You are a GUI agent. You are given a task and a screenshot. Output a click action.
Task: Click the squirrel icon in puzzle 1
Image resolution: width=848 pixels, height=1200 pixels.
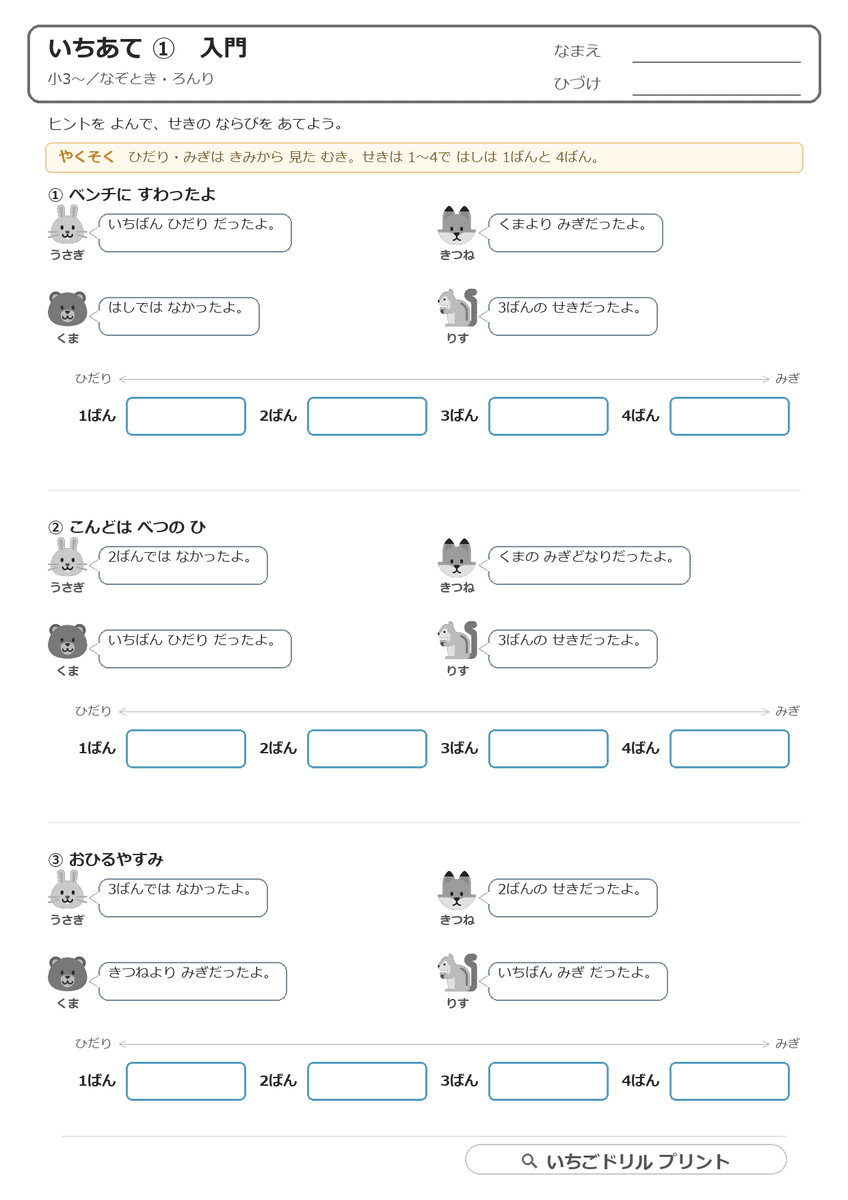458,308
